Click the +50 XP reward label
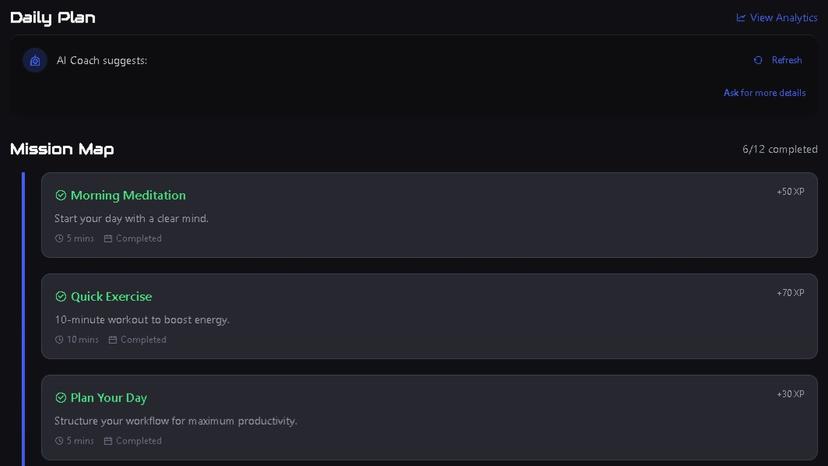The height and width of the screenshot is (466, 828). tap(790, 191)
